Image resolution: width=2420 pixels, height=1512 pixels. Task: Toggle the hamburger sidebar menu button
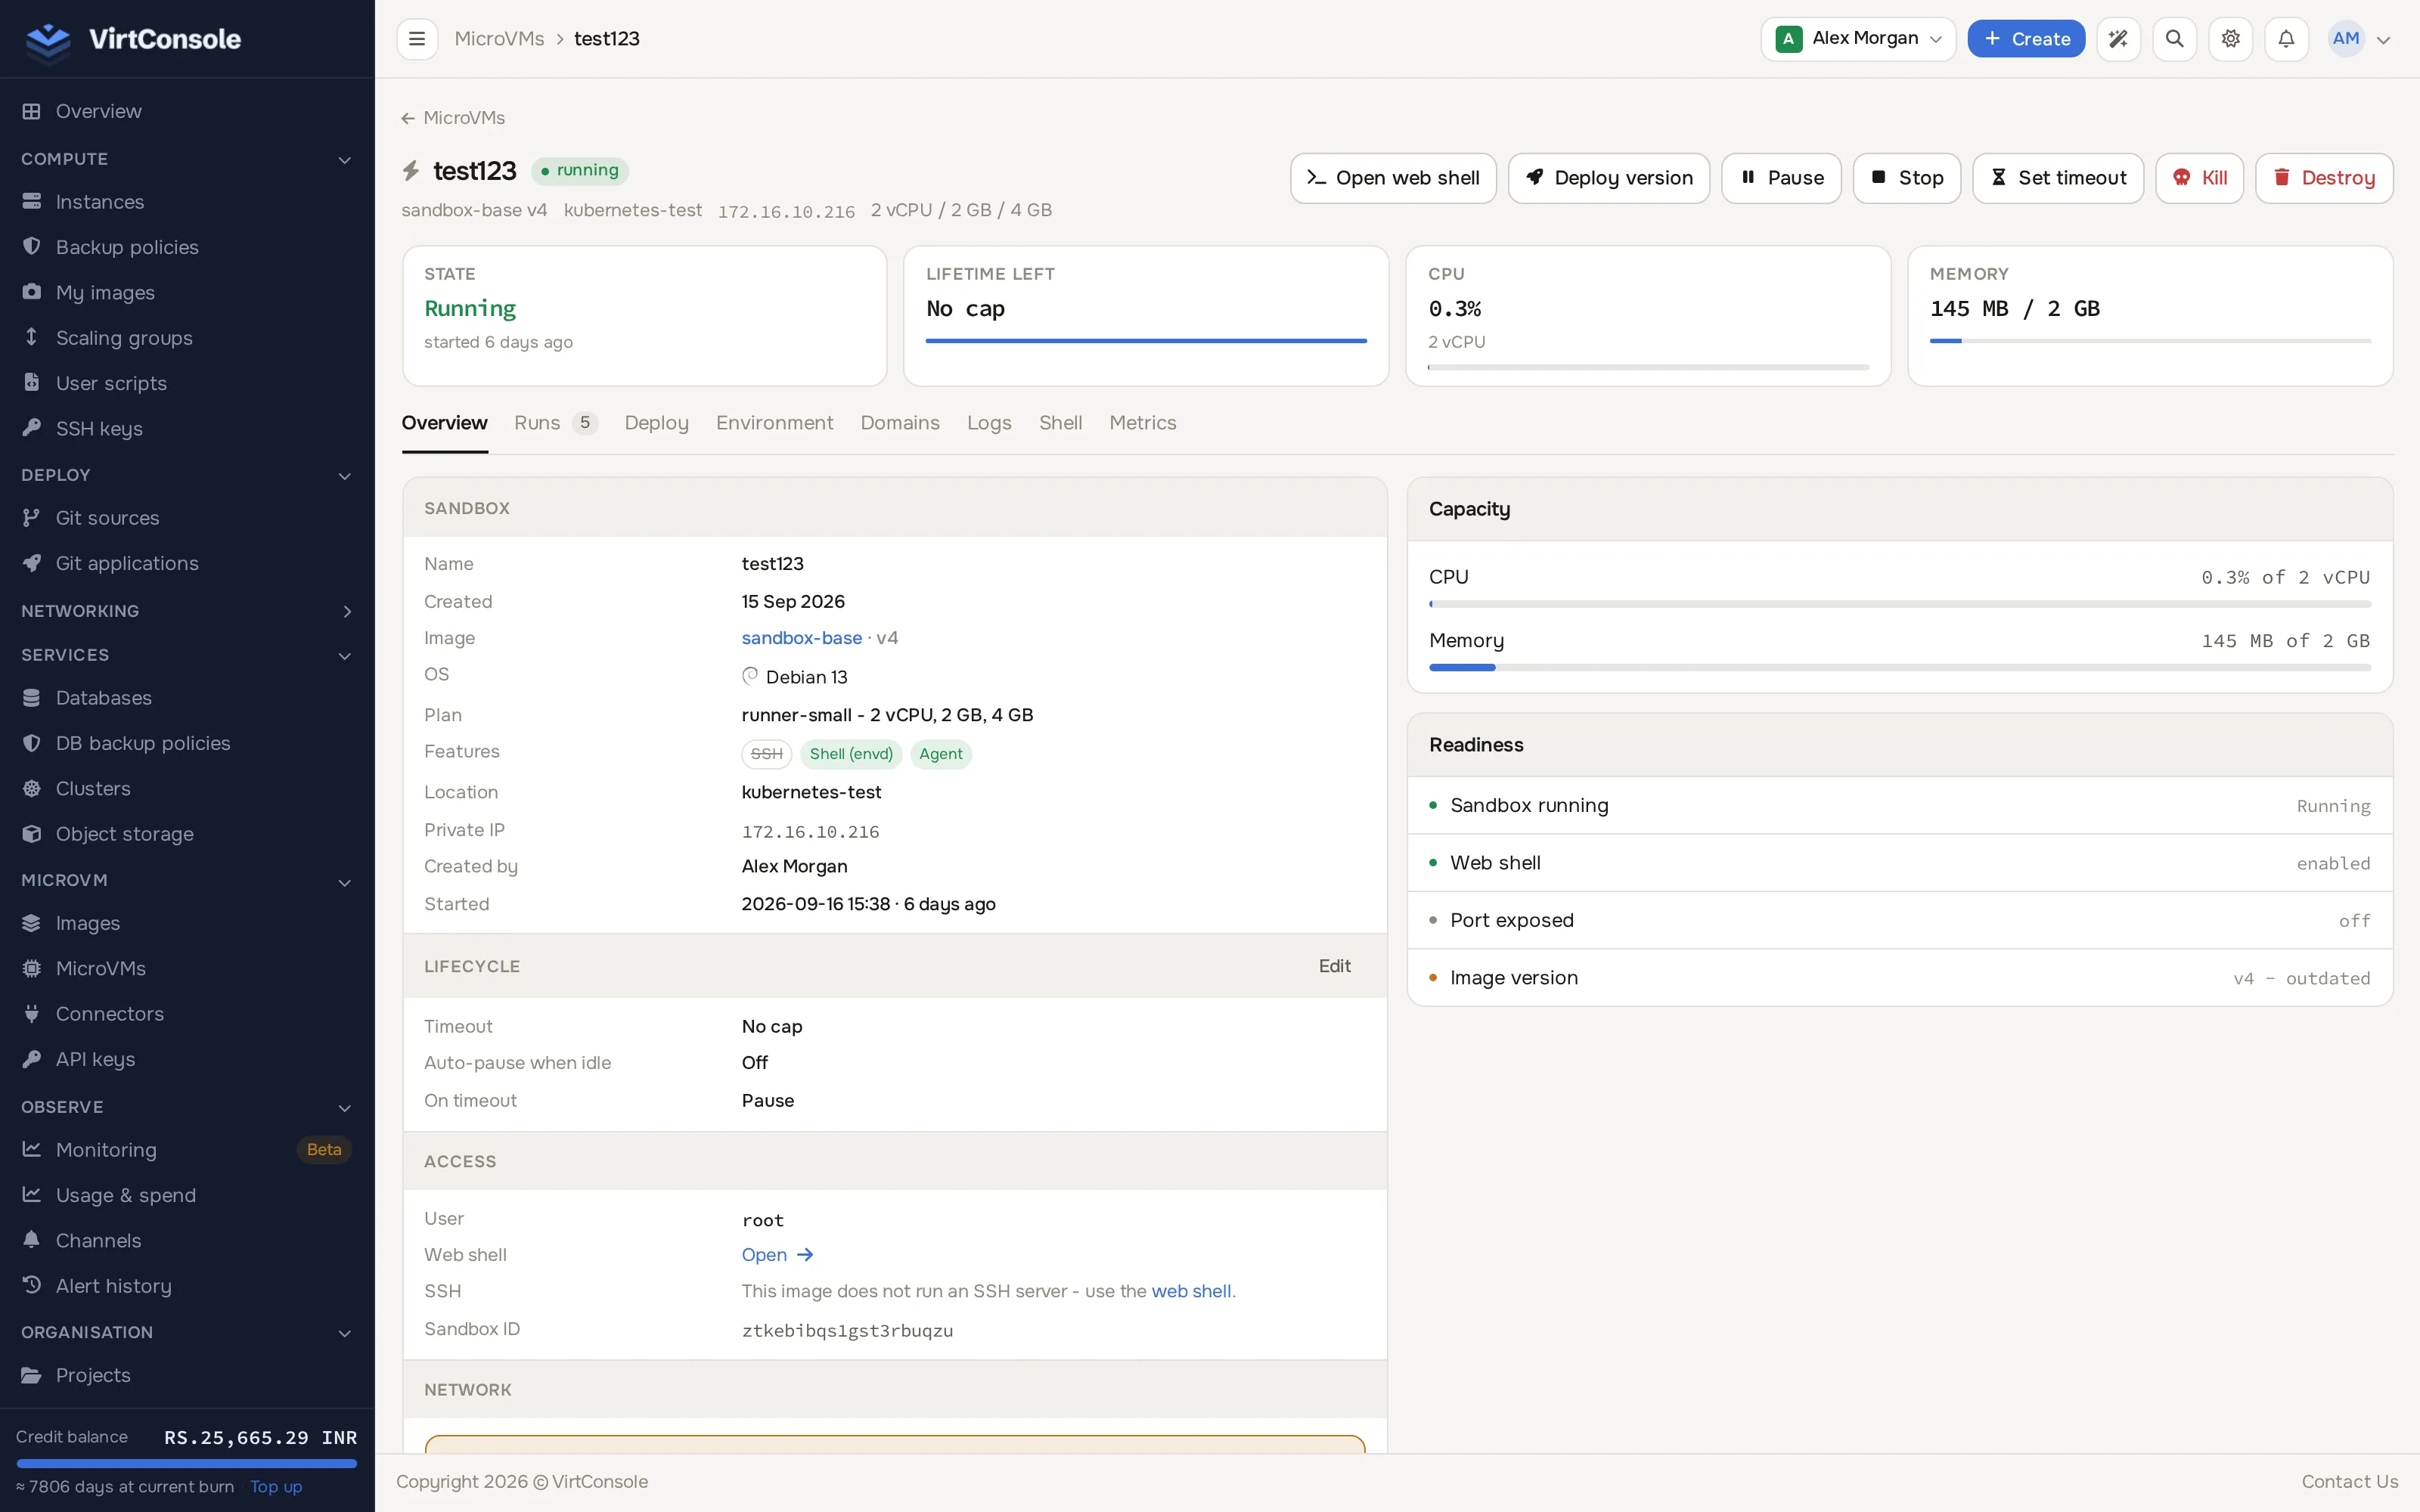point(417,39)
